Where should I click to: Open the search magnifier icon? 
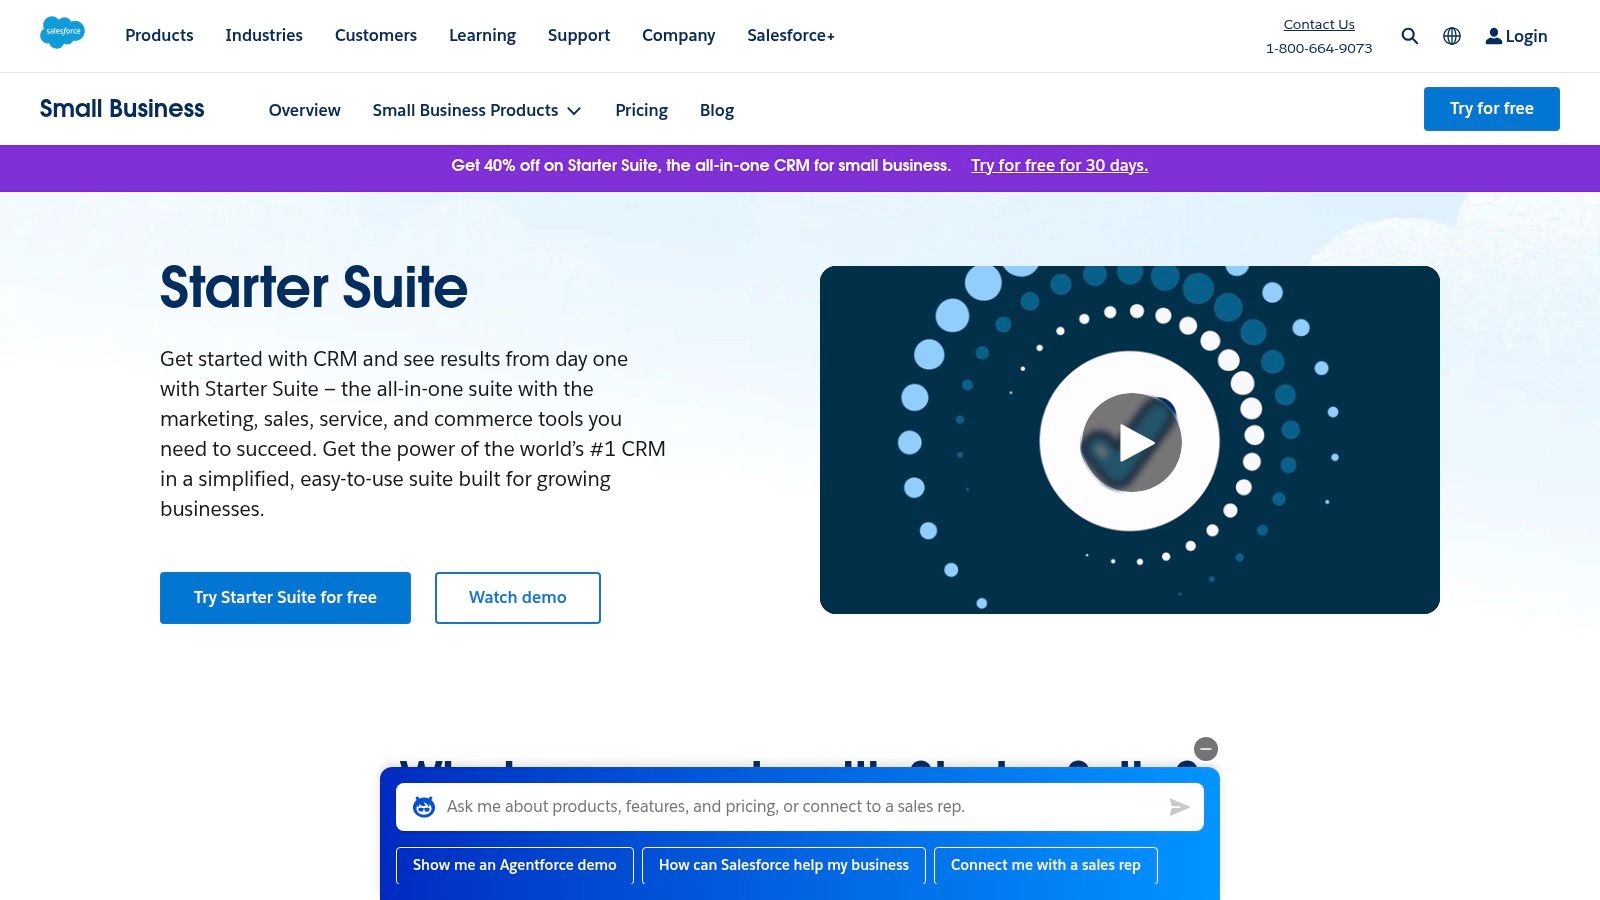(x=1409, y=36)
